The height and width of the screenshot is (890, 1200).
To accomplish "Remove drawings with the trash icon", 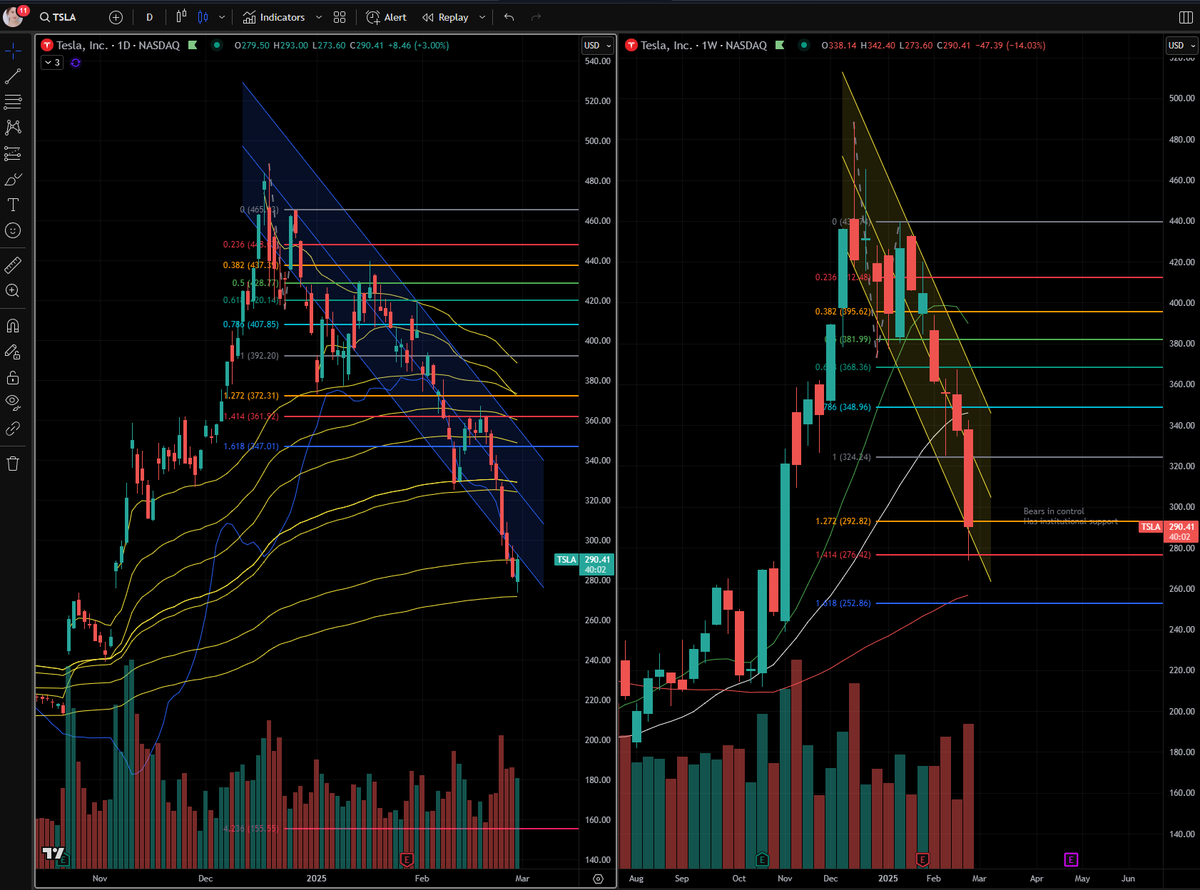I will click(x=13, y=463).
